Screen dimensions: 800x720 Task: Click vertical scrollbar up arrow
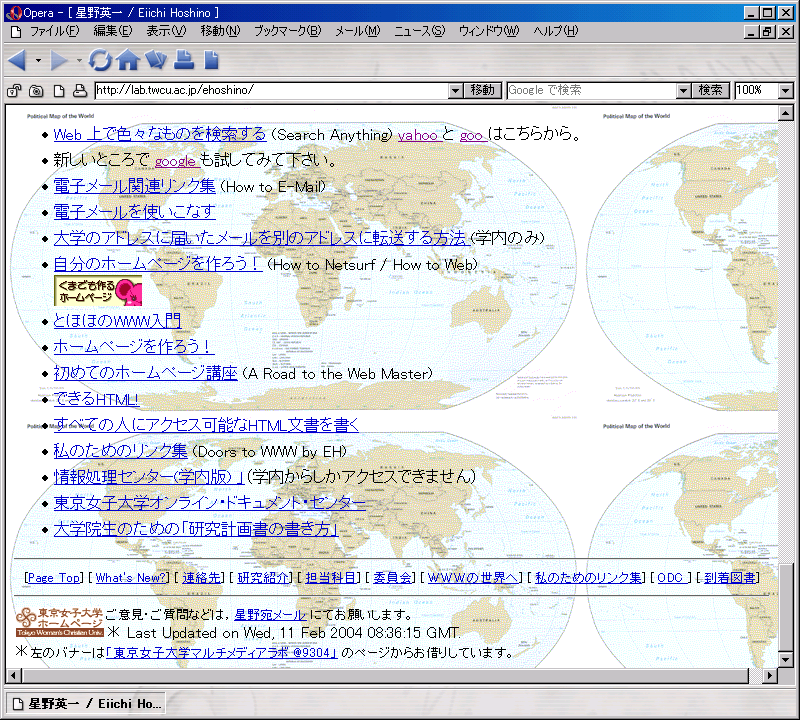786,113
